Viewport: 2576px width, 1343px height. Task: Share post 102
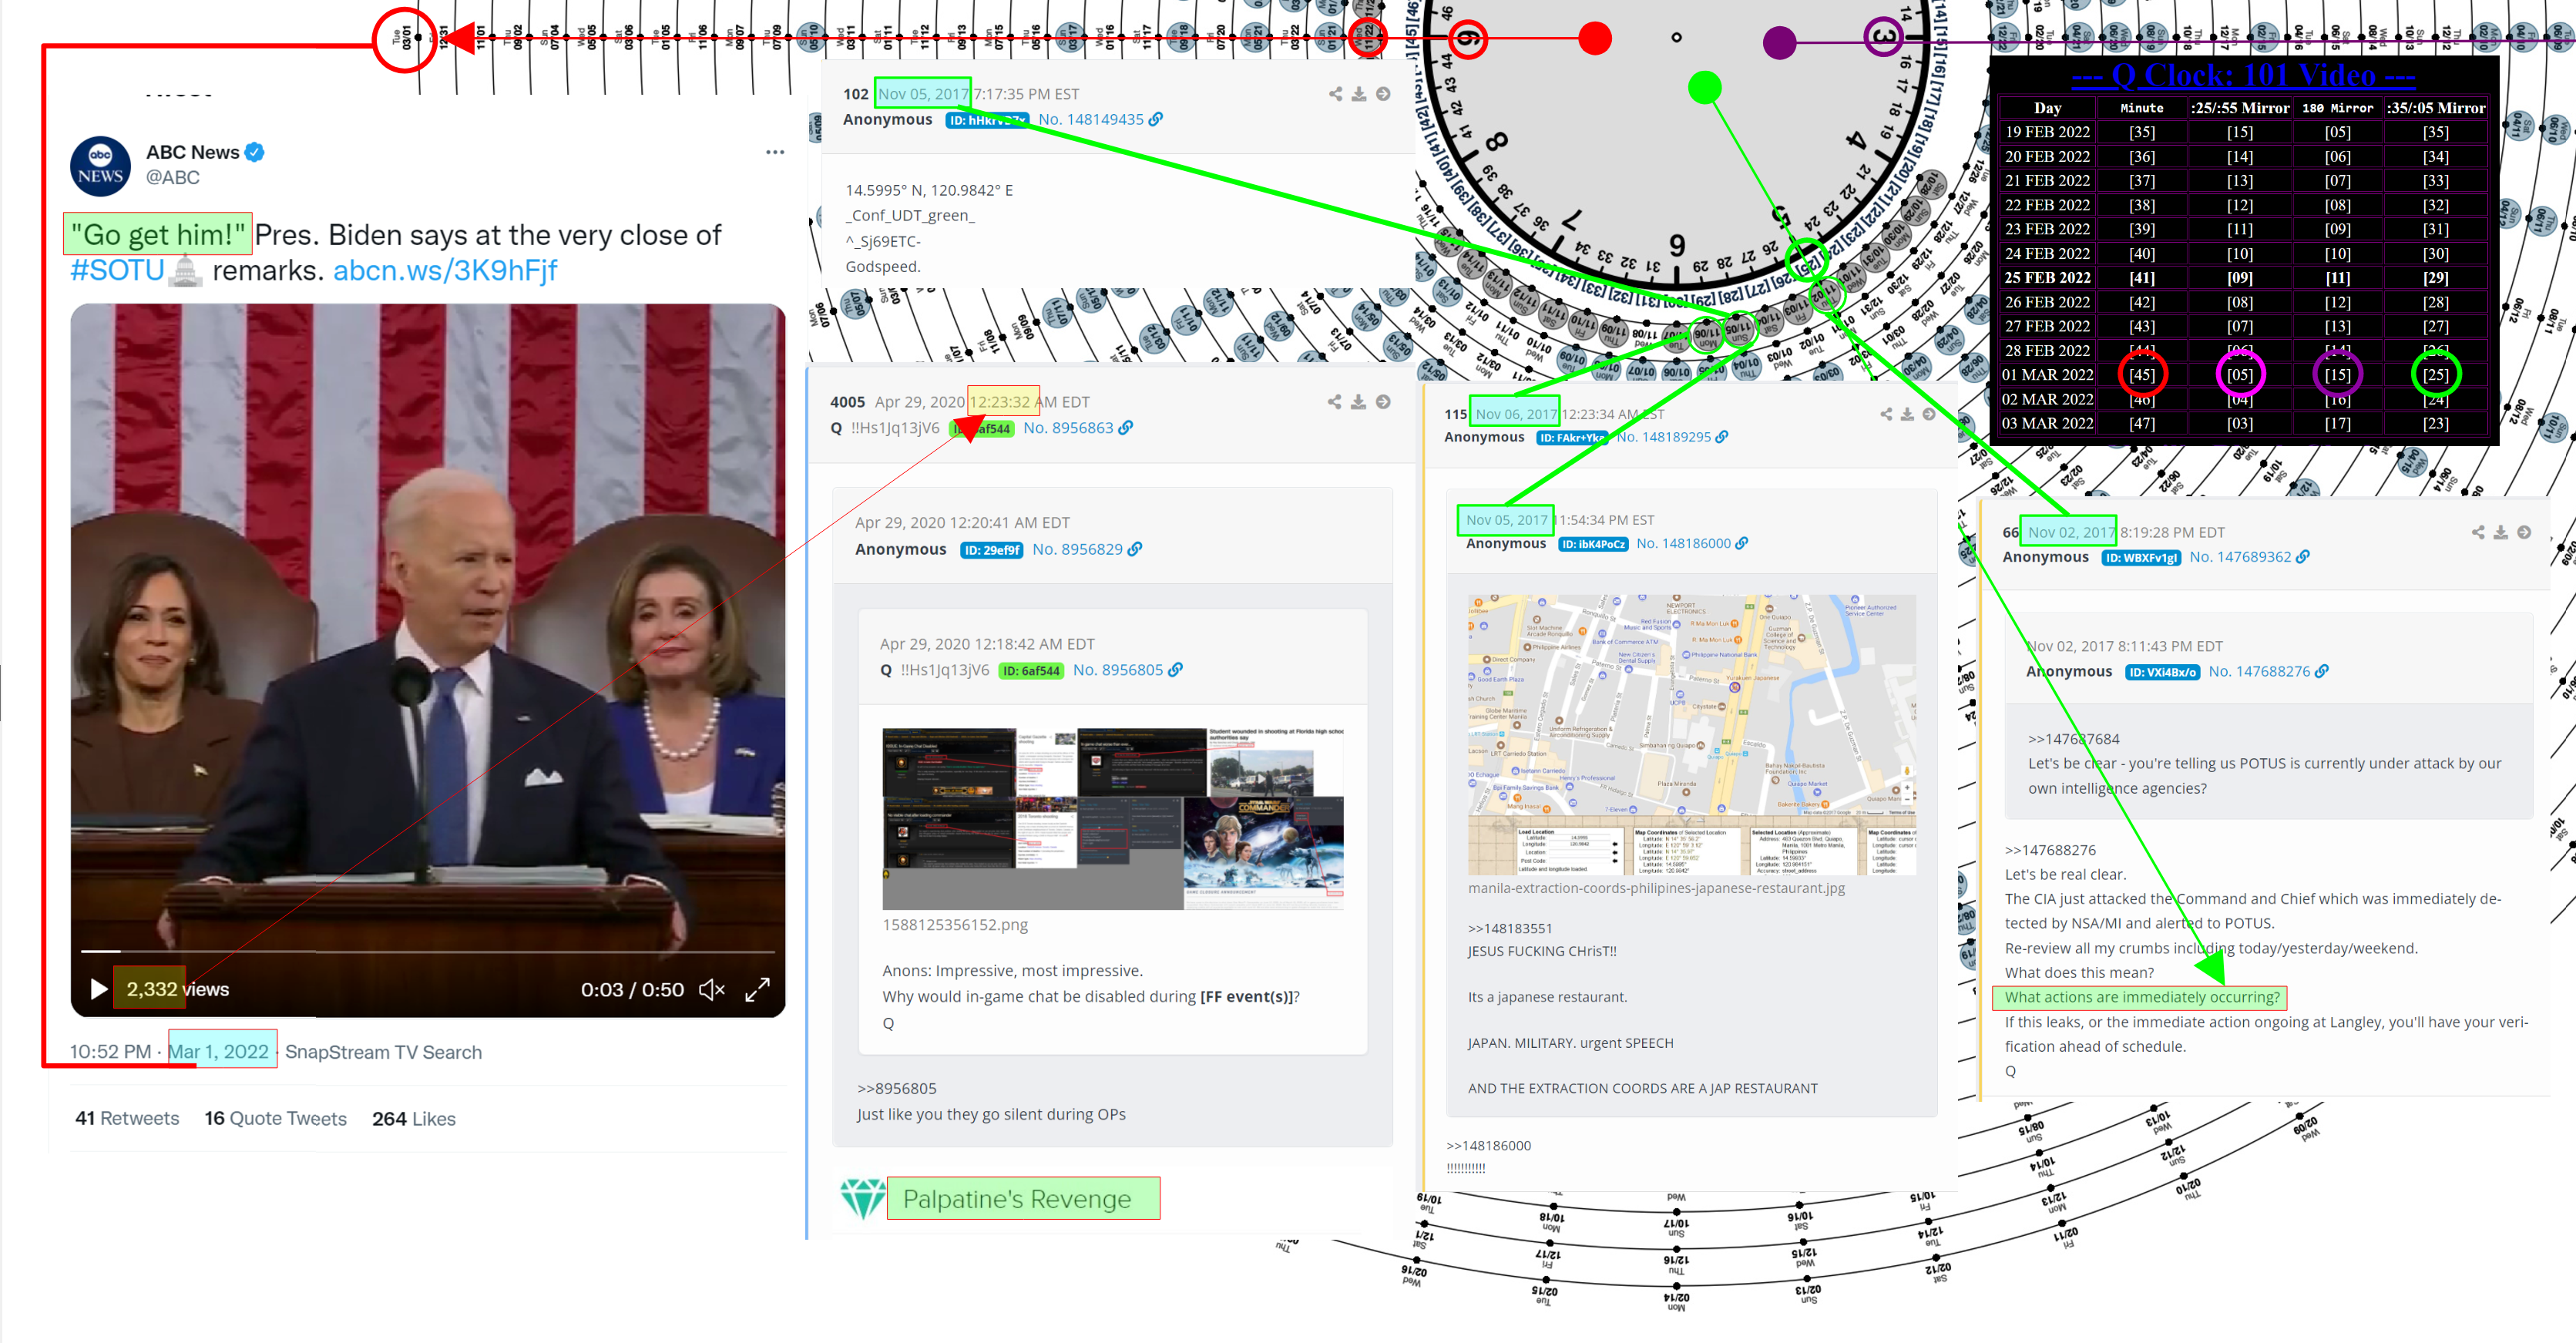click(1335, 94)
